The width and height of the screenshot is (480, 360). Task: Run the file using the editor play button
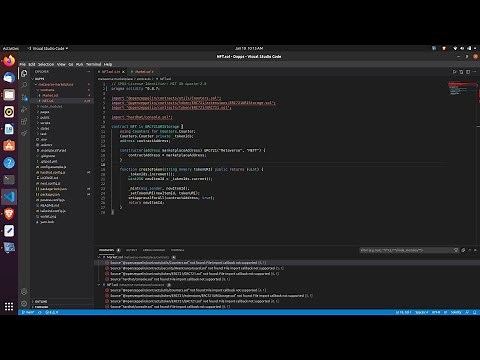(454, 72)
